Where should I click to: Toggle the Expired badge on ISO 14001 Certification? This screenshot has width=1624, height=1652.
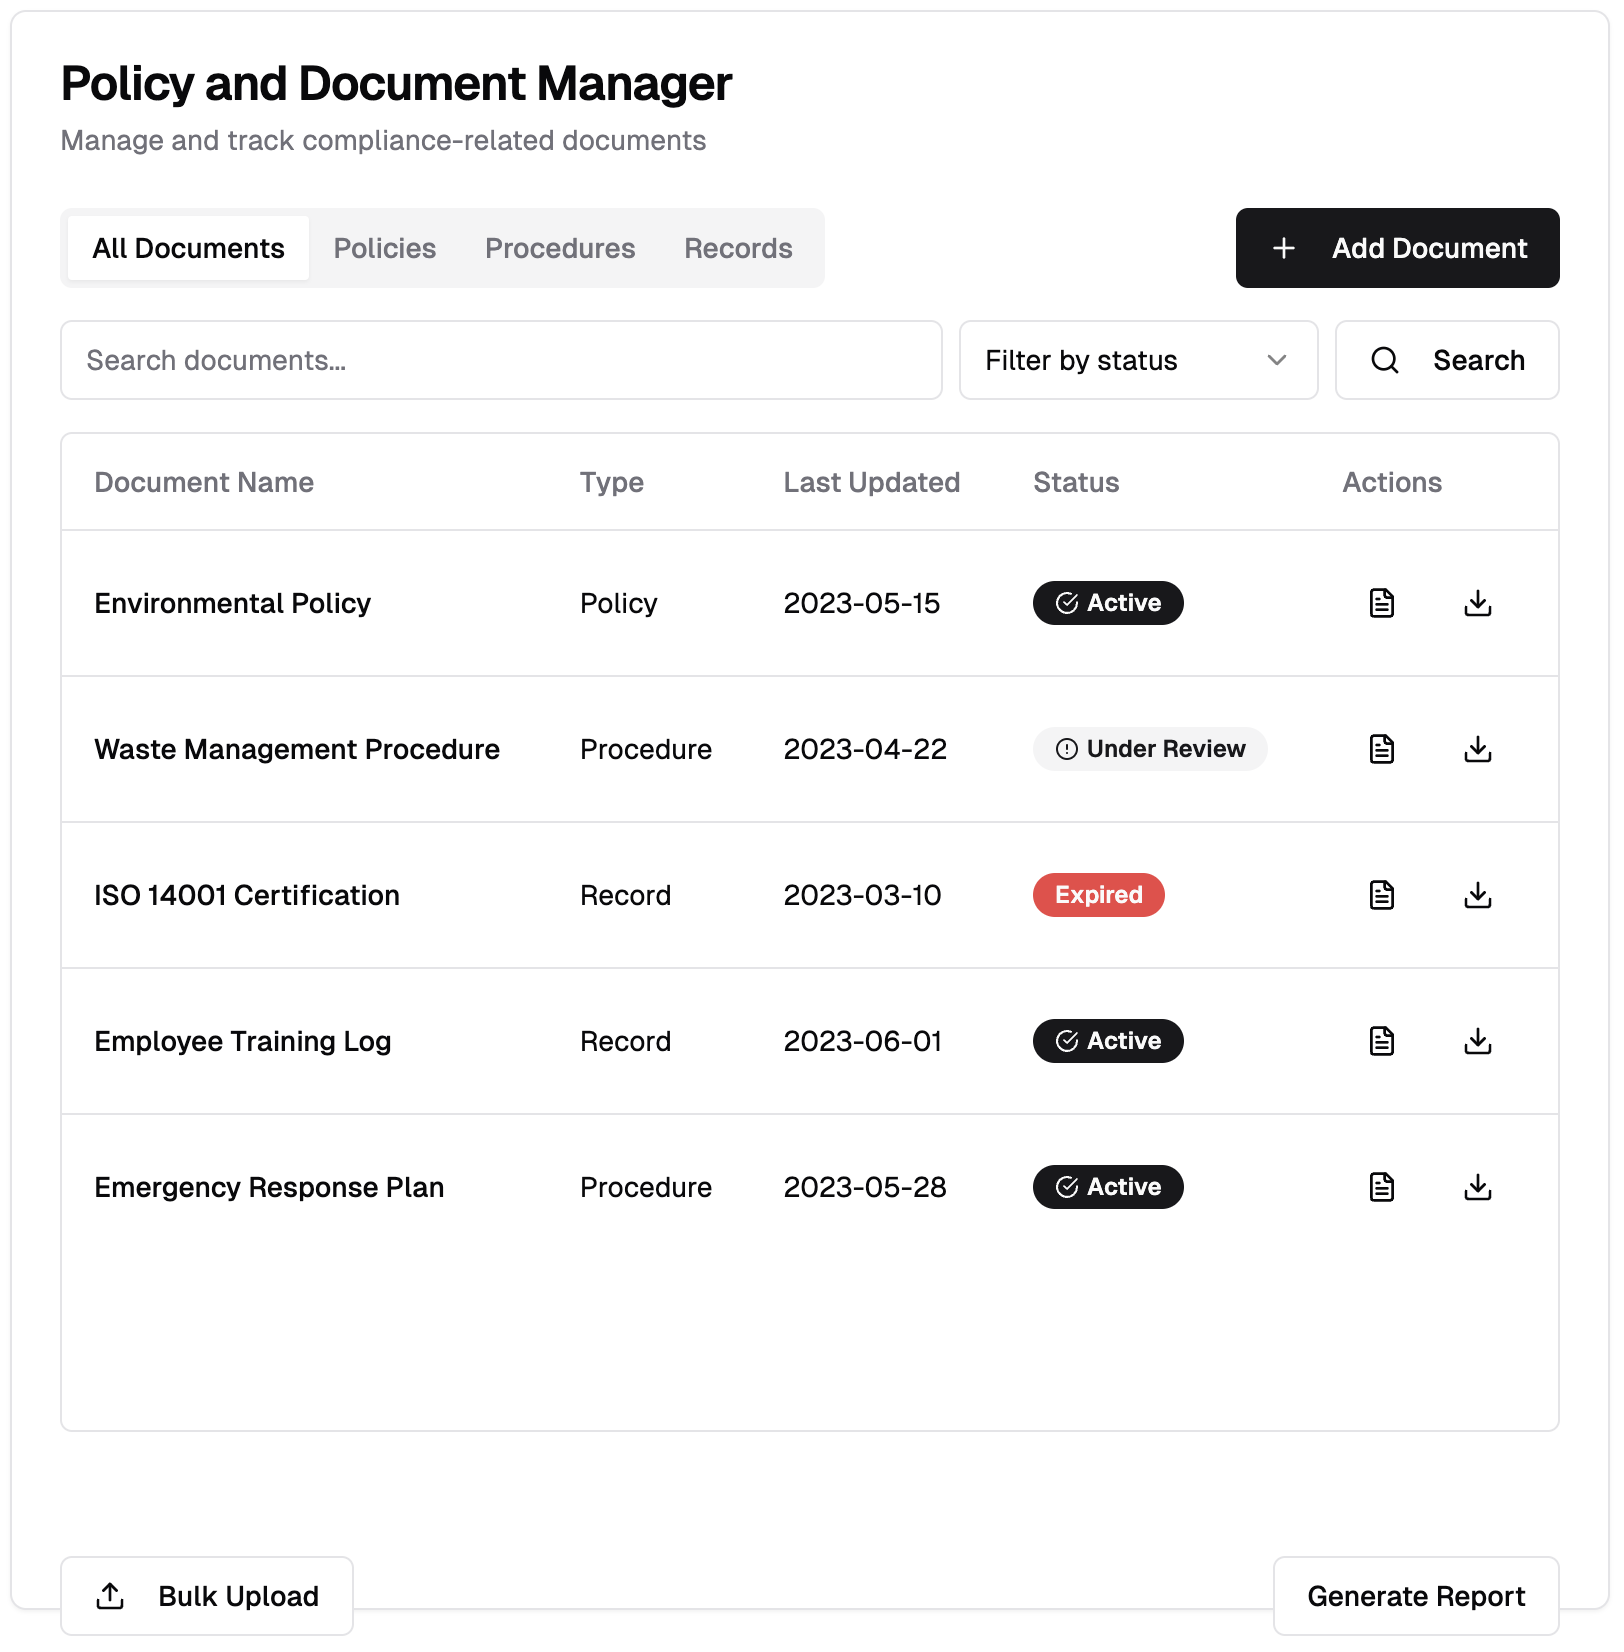(x=1098, y=895)
